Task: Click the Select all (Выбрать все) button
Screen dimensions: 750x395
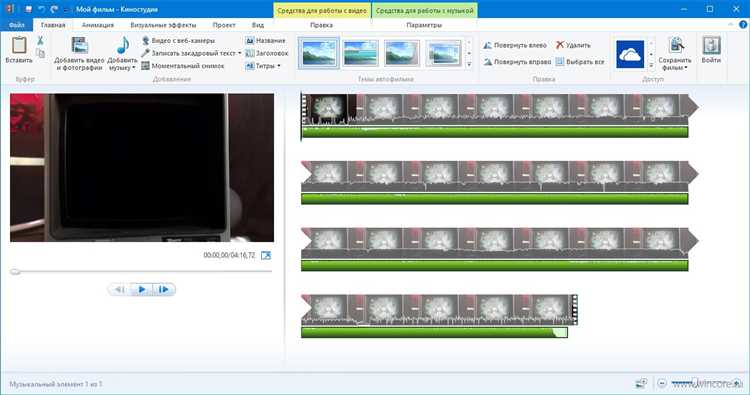Action: coord(580,62)
